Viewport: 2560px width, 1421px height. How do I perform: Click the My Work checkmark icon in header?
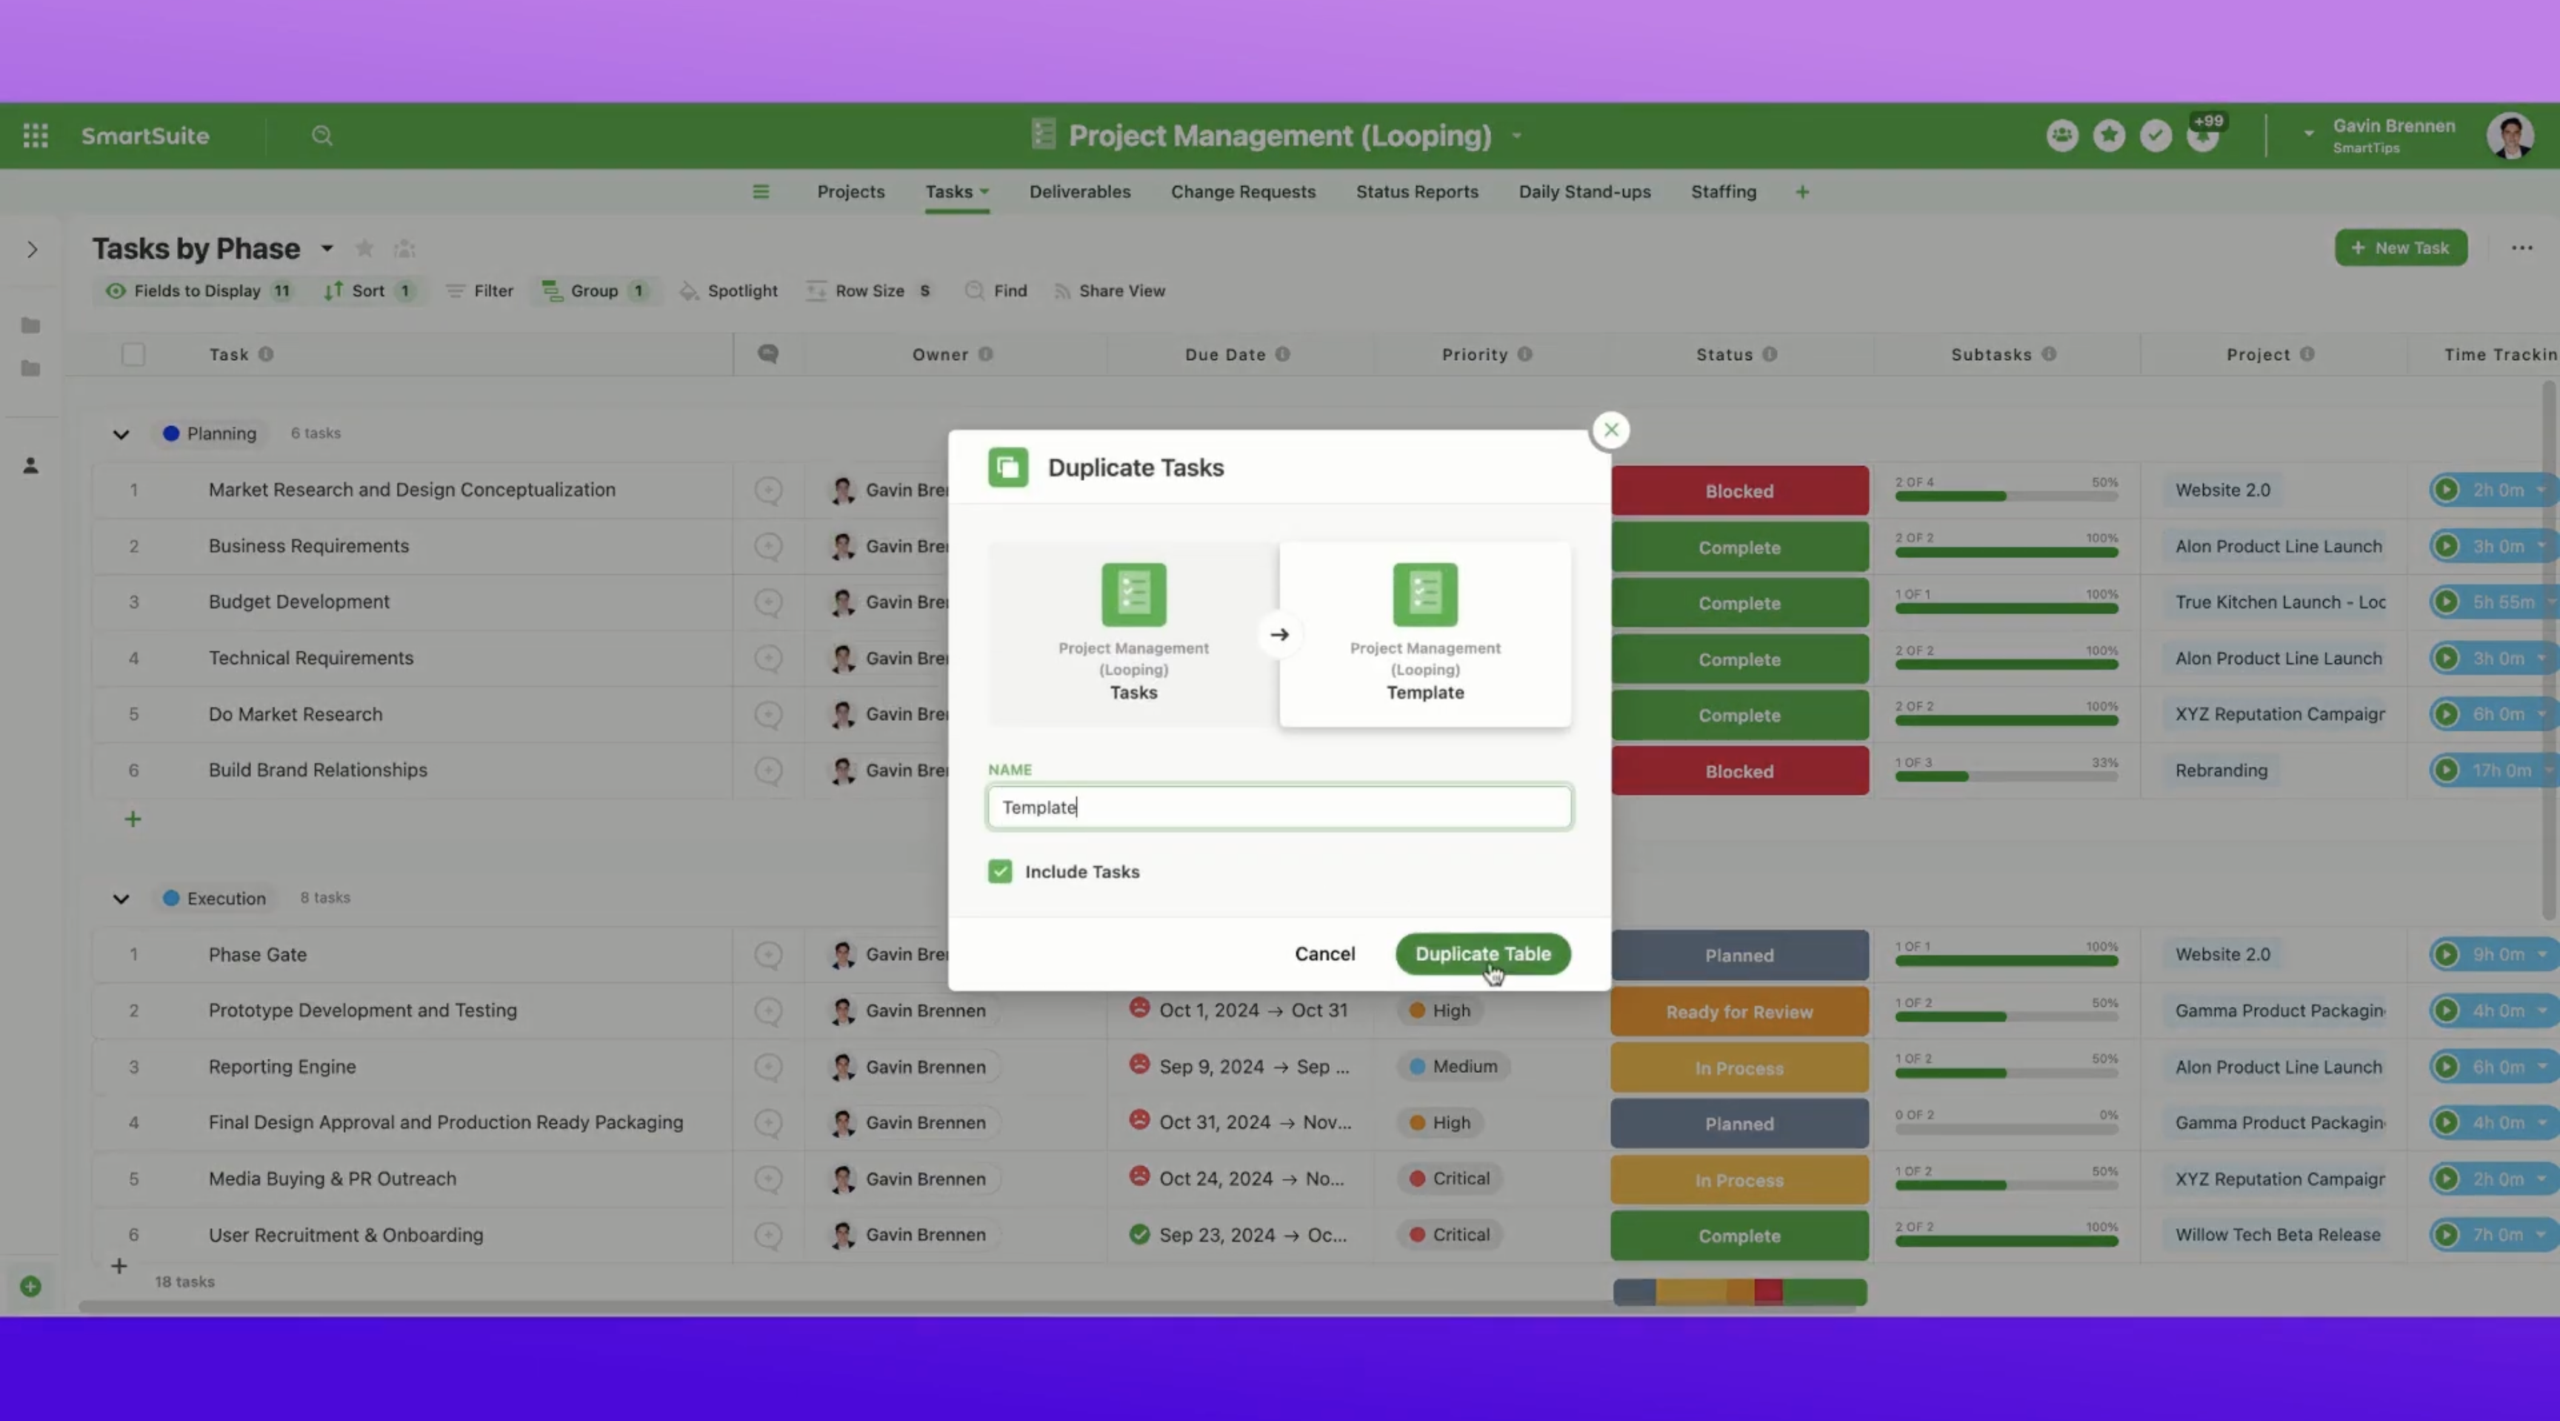pos(2155,135)
